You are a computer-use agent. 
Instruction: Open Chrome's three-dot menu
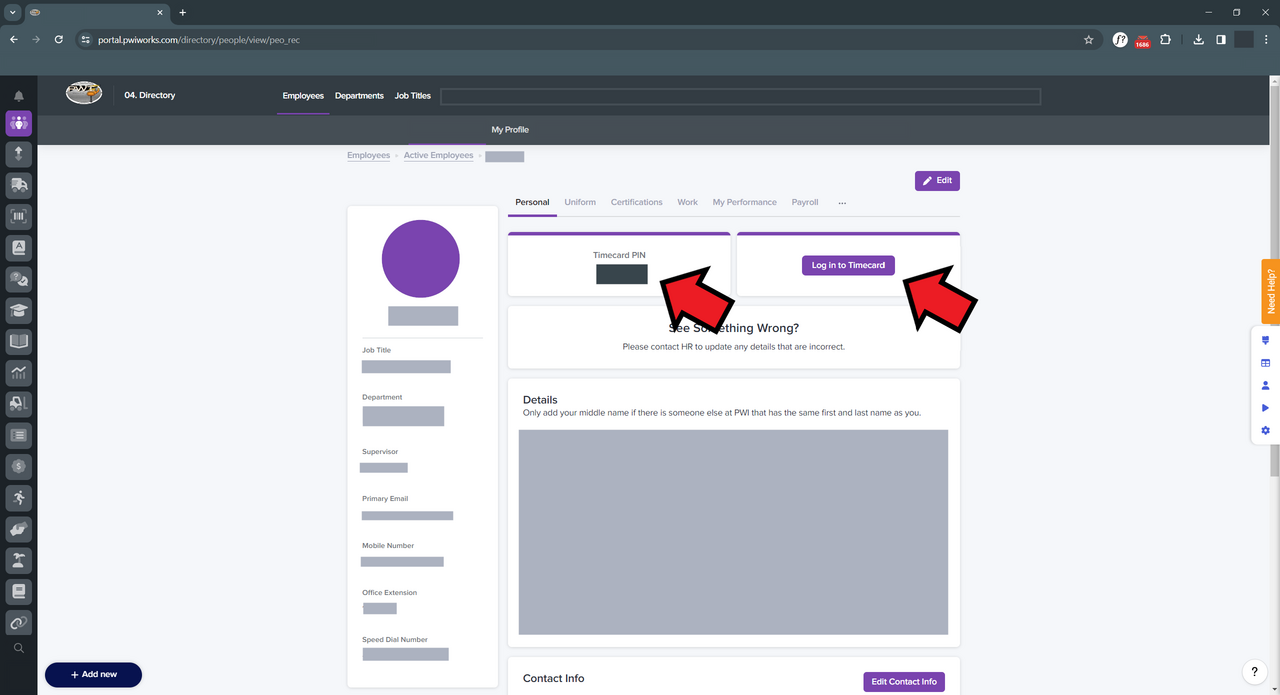tap(1266, 39)
